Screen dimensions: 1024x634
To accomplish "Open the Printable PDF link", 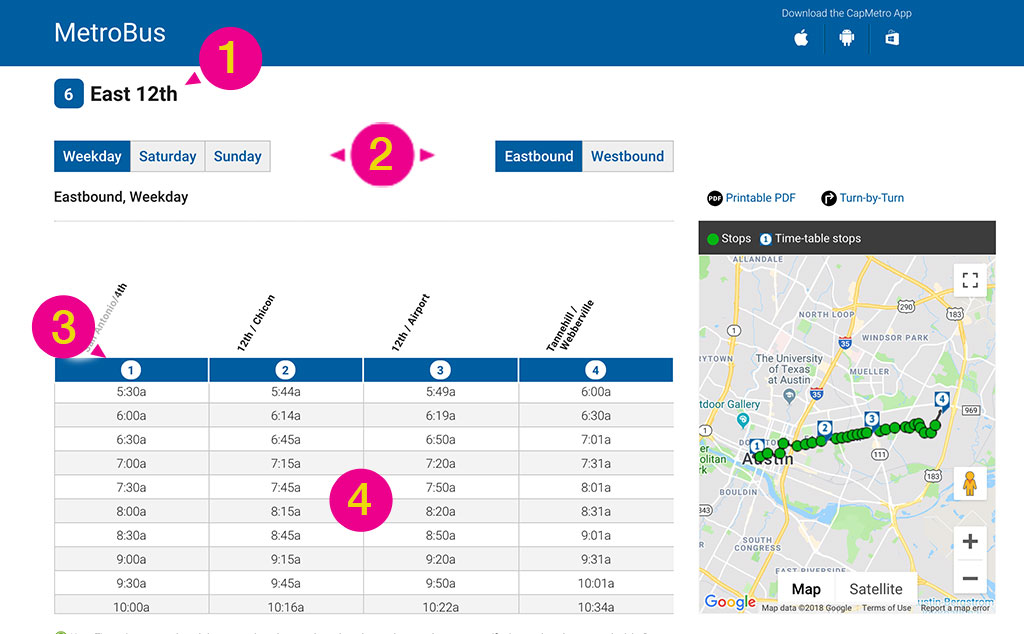I will click(x=761, y=198).
